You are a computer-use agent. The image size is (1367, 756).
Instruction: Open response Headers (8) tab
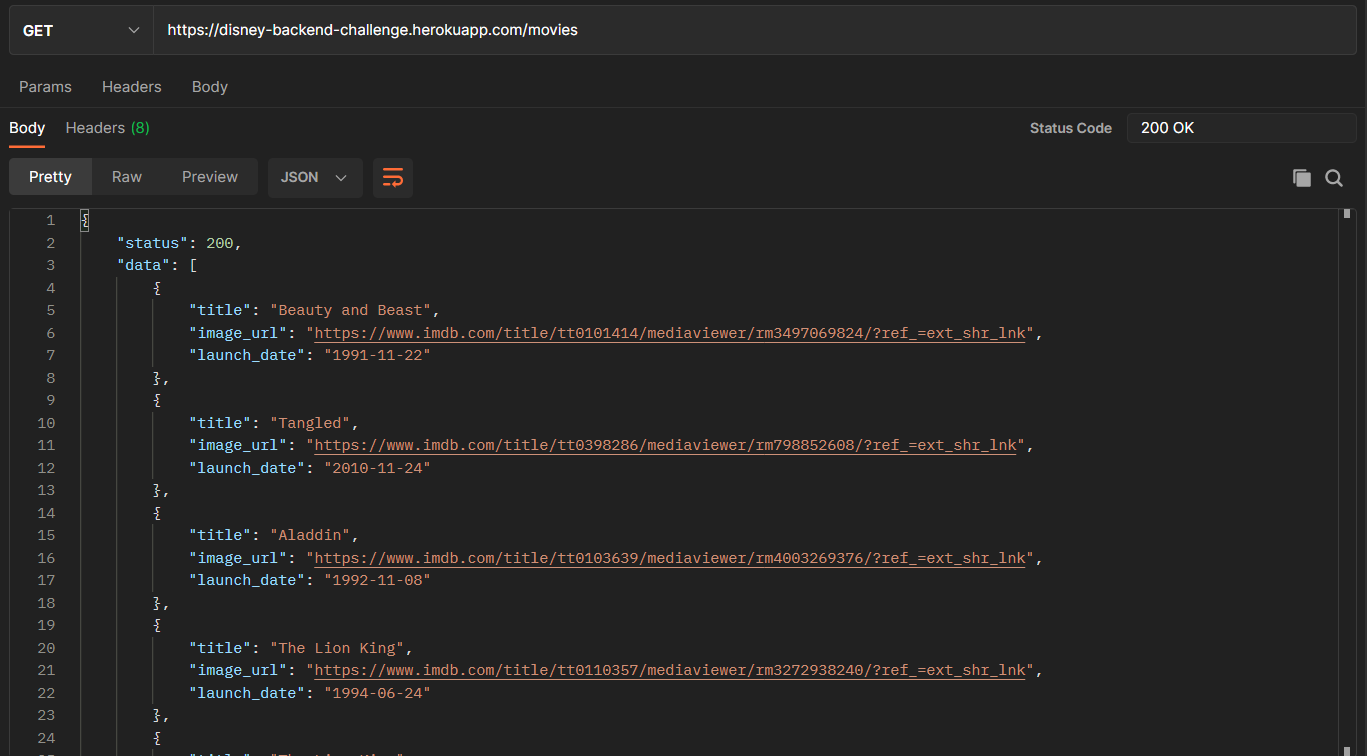tap(108, 128)
